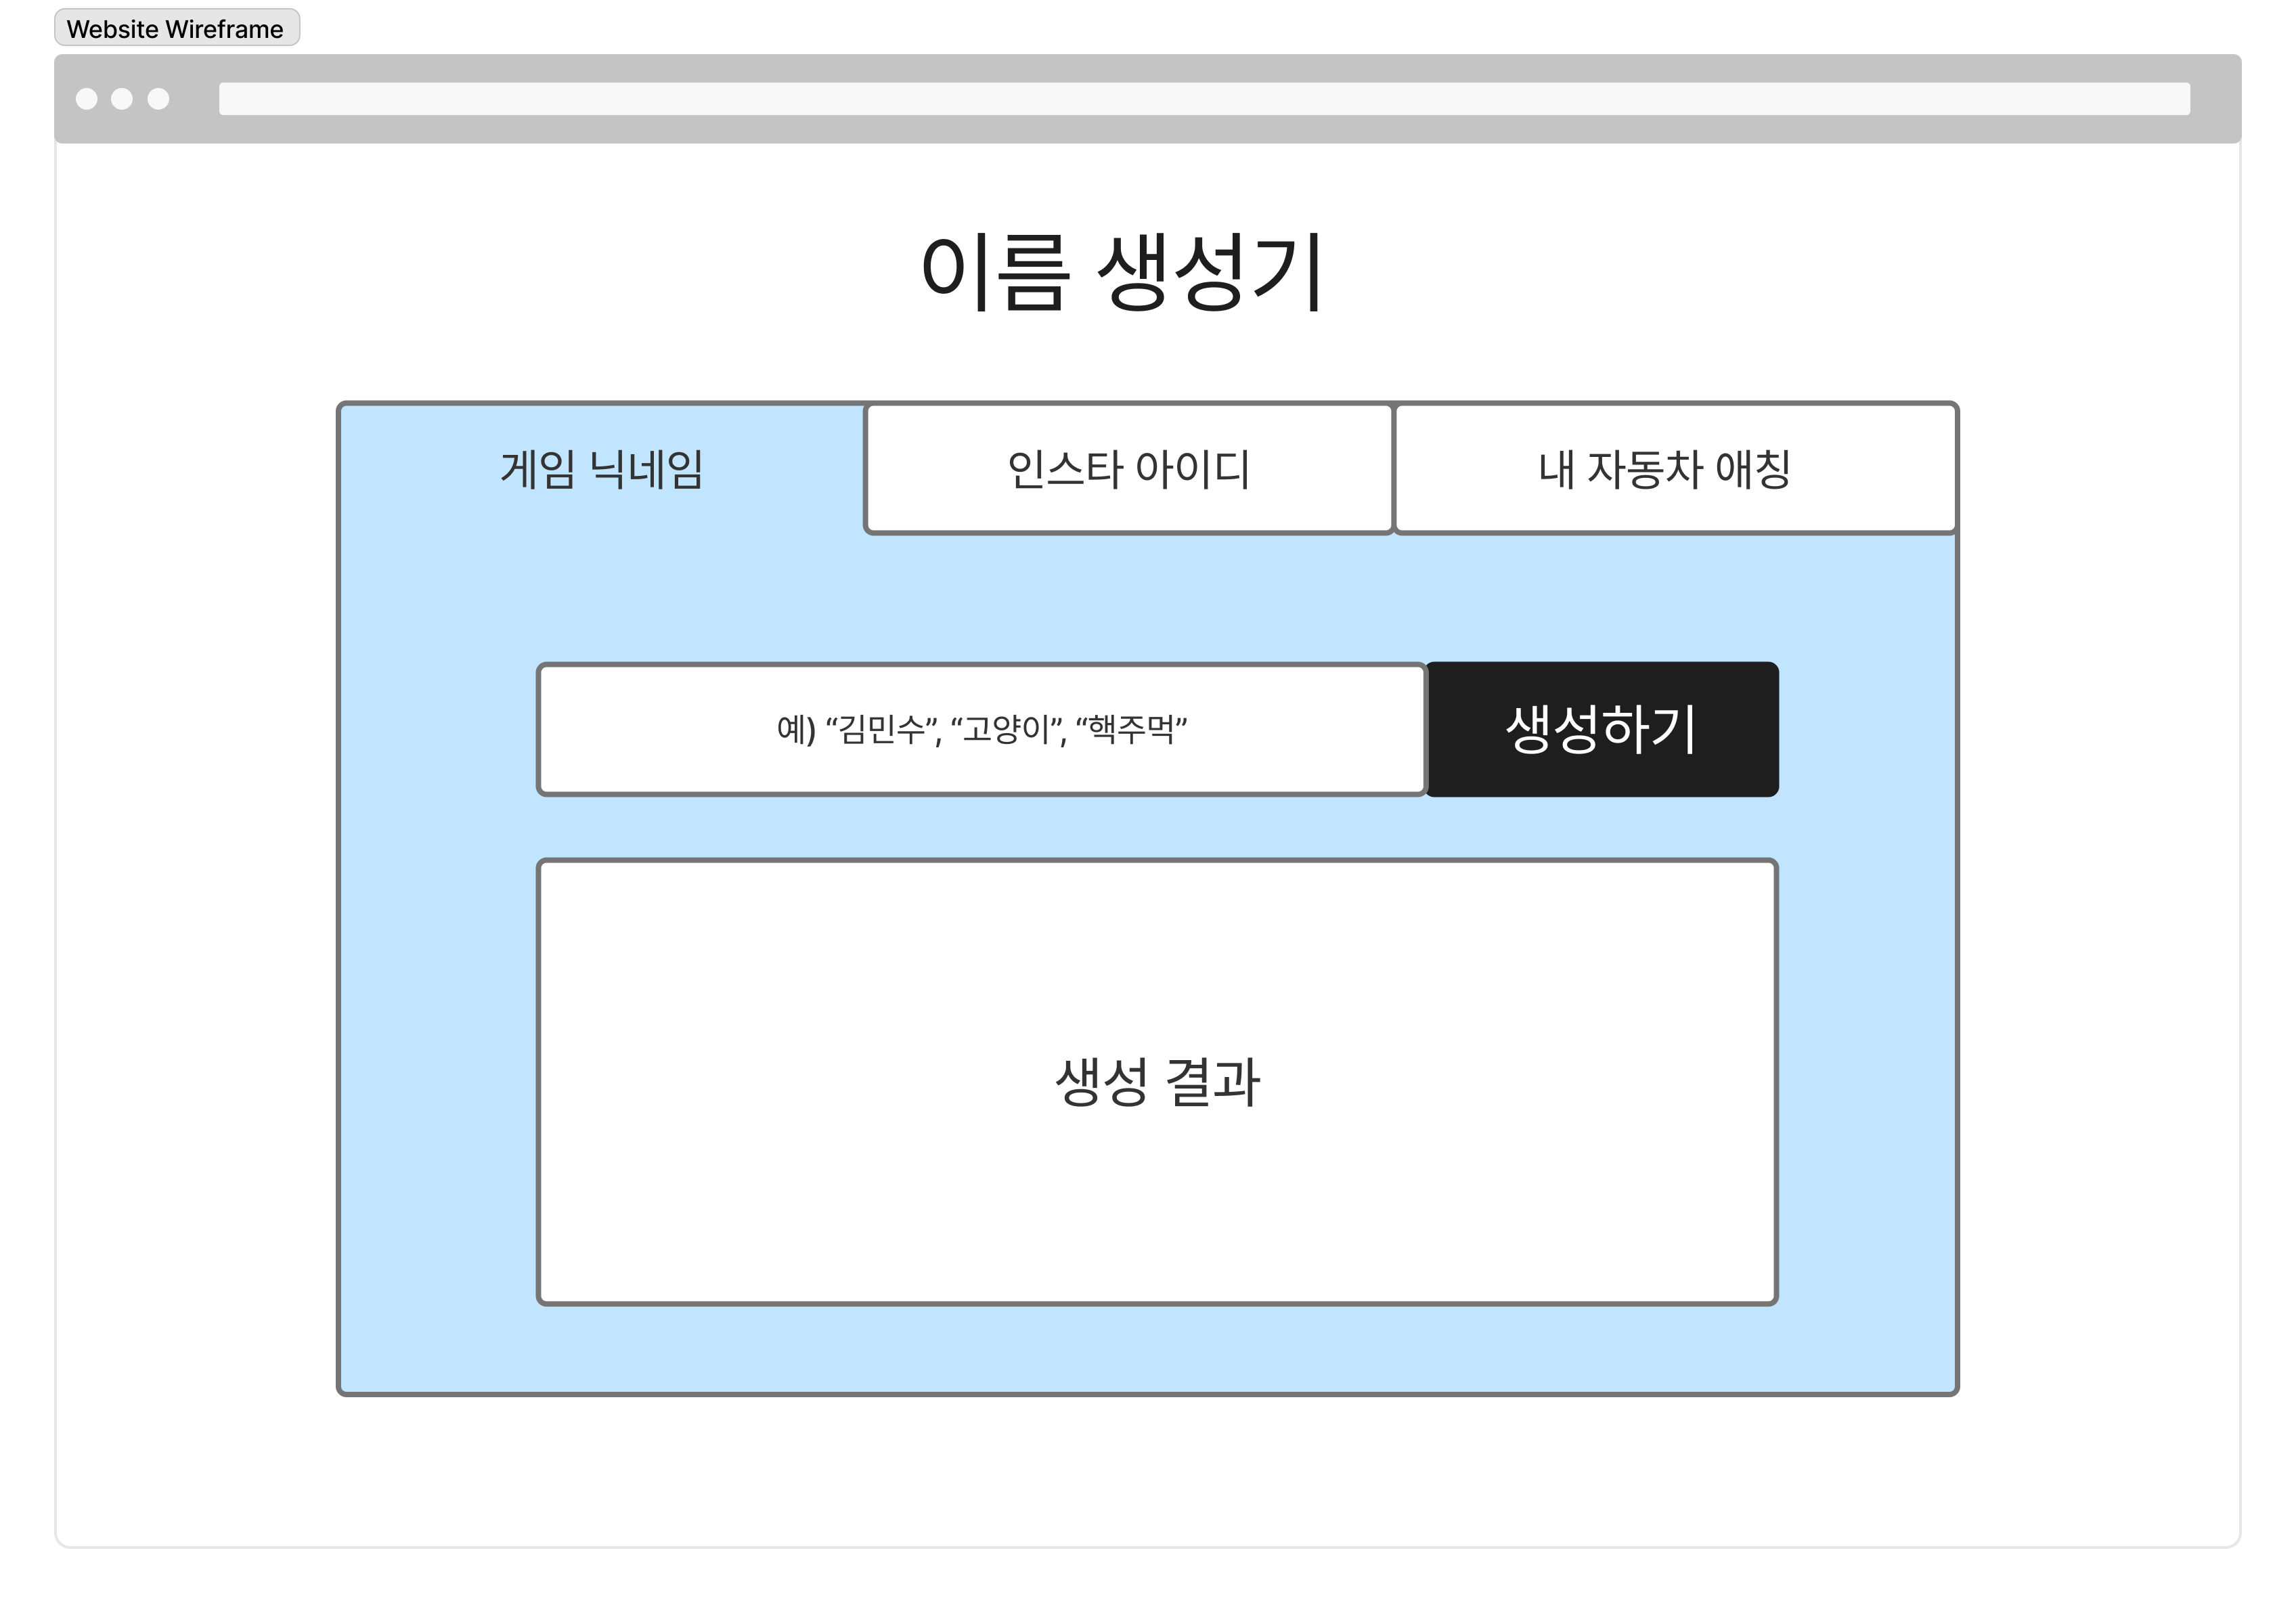Viewport: 2296px width, 1603px height.
Task: Click the Website Wireframe label
Action: click(x=176, y=29)
